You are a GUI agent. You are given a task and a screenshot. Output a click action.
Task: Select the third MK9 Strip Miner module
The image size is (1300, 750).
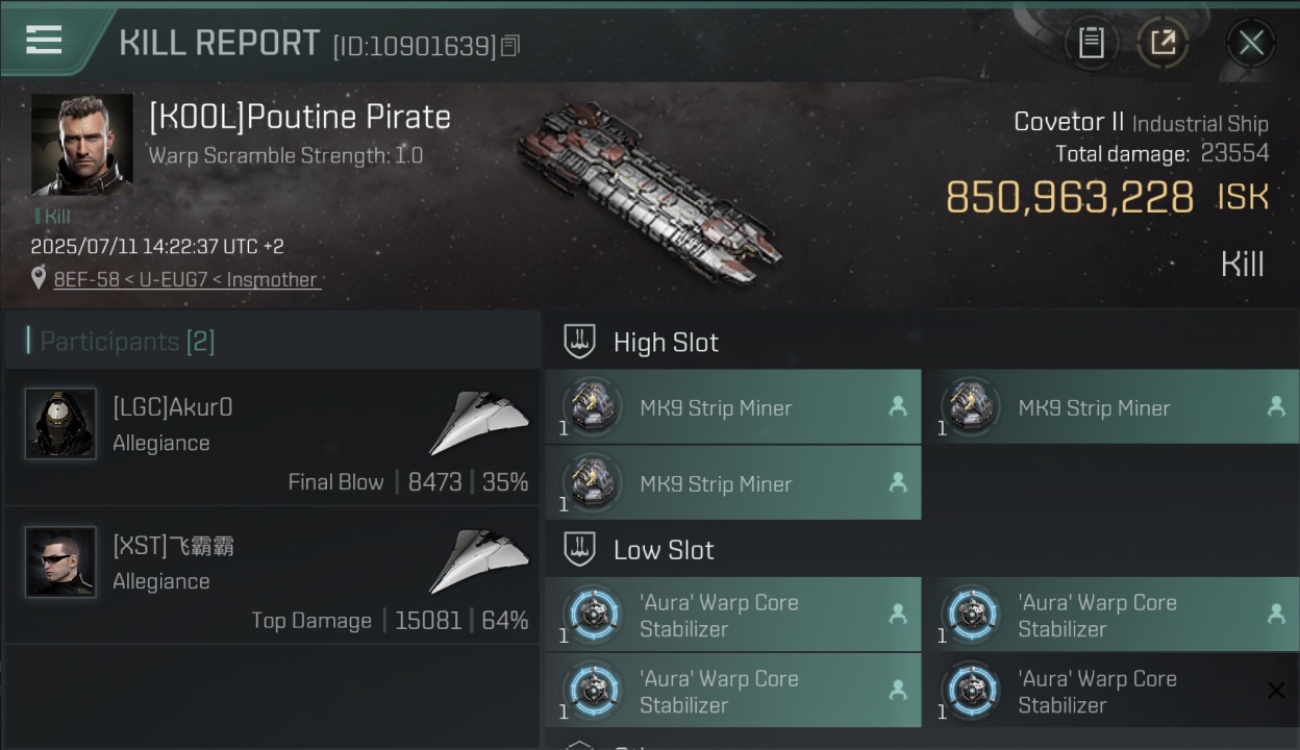tap(733, 483)
